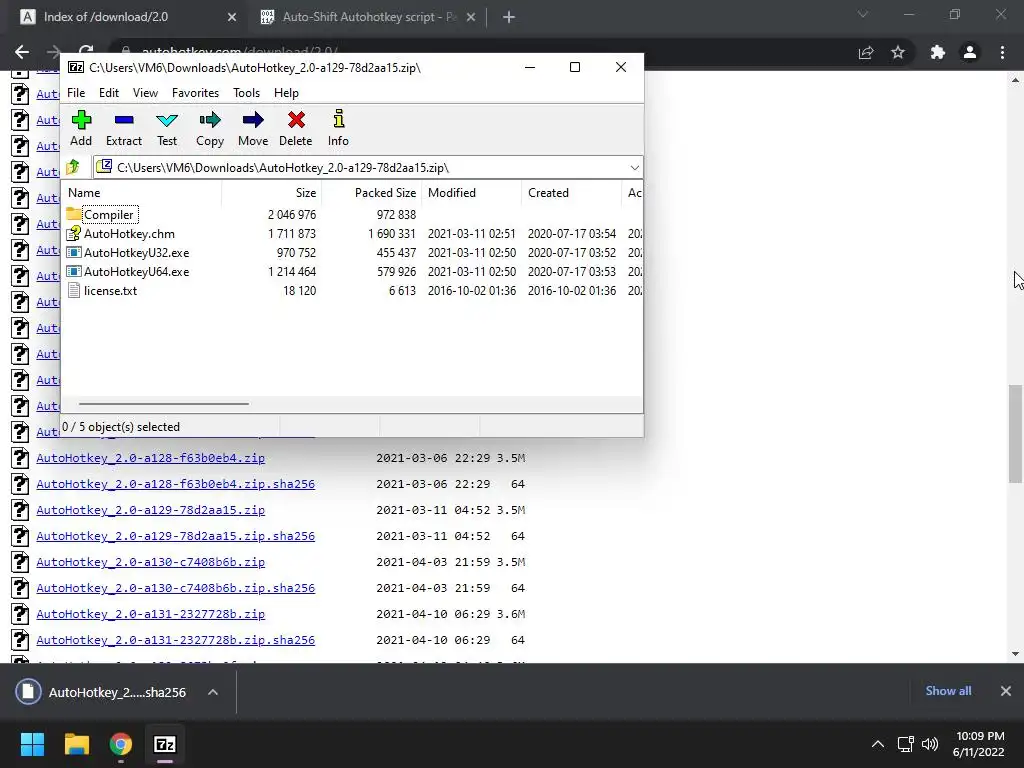Download AutoHotkey_2.0-a130-c7408b6b.zip link
Screen dimensions: 1024x768
coord(150,562)
